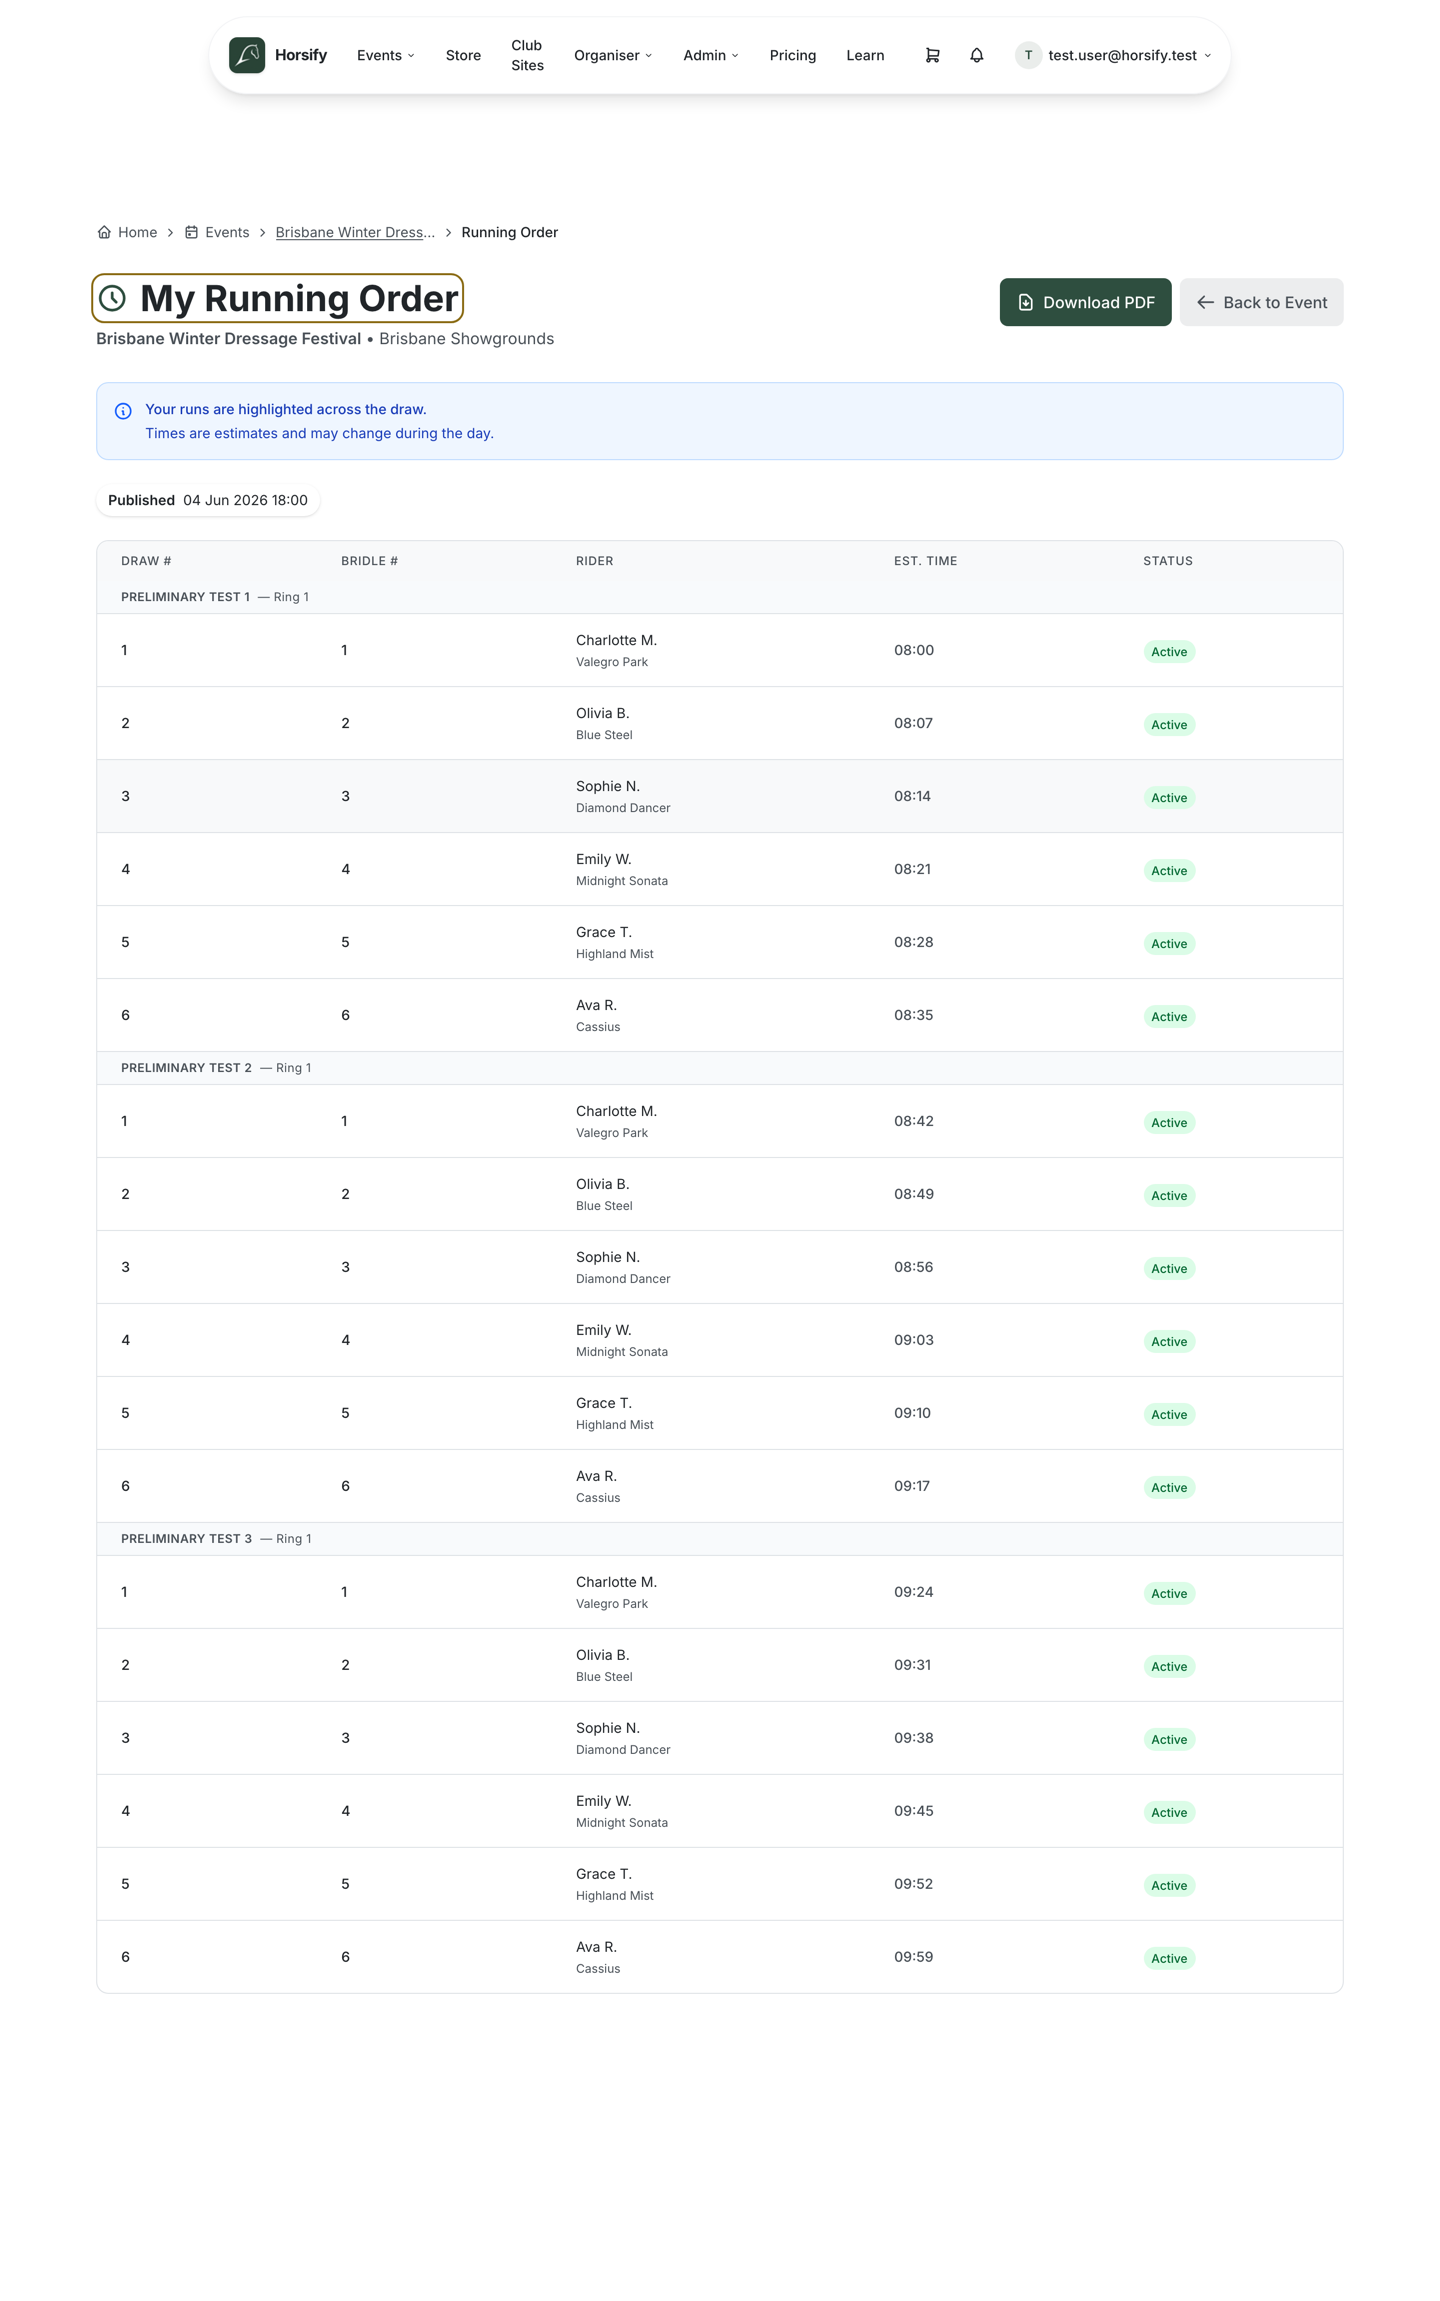This screenshot has width=1440, height=2301.
Task: Click Cassius in the 09:17 row
Action: 598,1498
